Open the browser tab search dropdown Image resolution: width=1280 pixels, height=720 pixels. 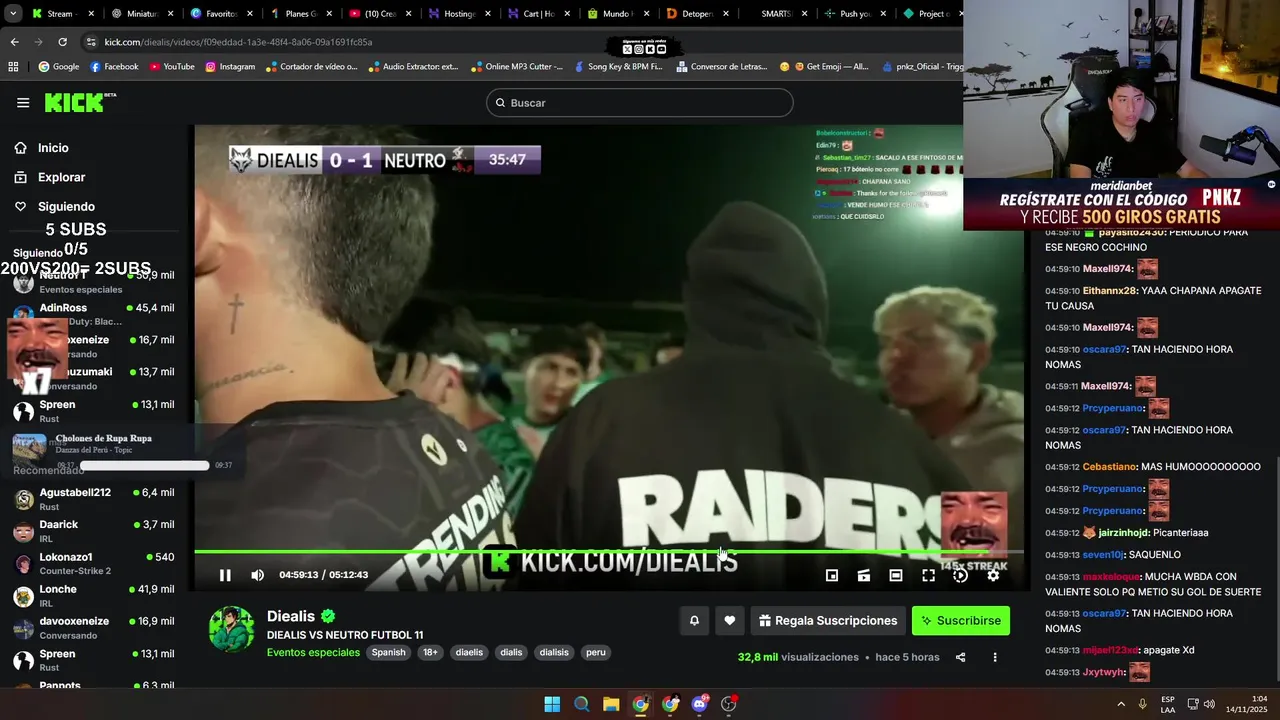click(x=13, y=14)
